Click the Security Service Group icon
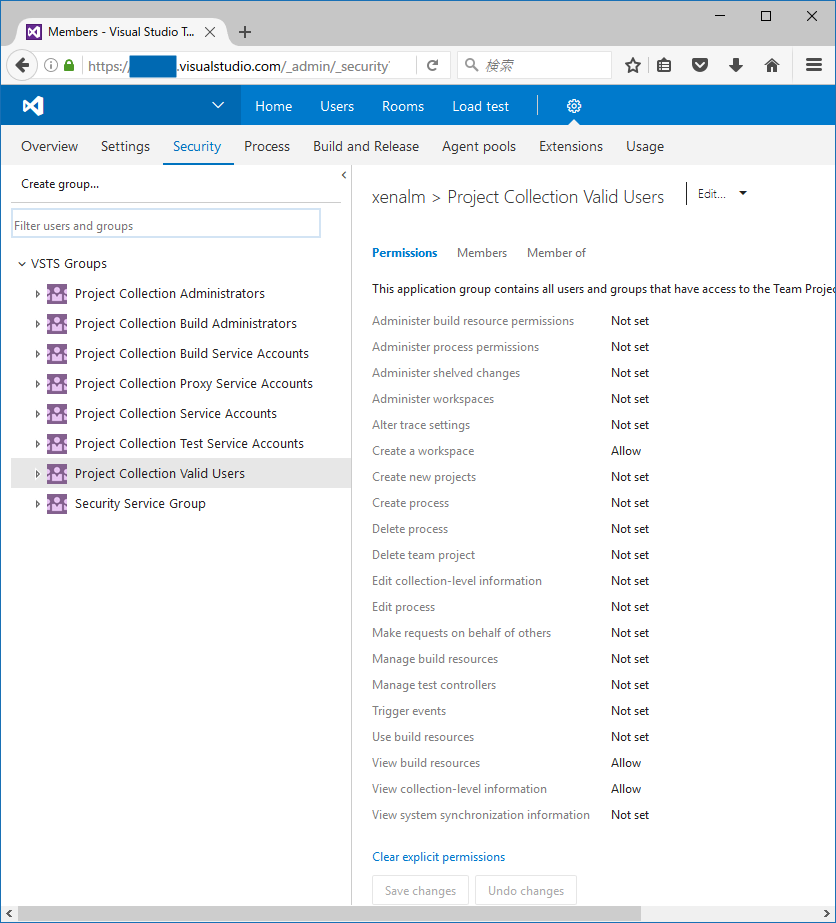836x923 pixels. coord(57,503)
